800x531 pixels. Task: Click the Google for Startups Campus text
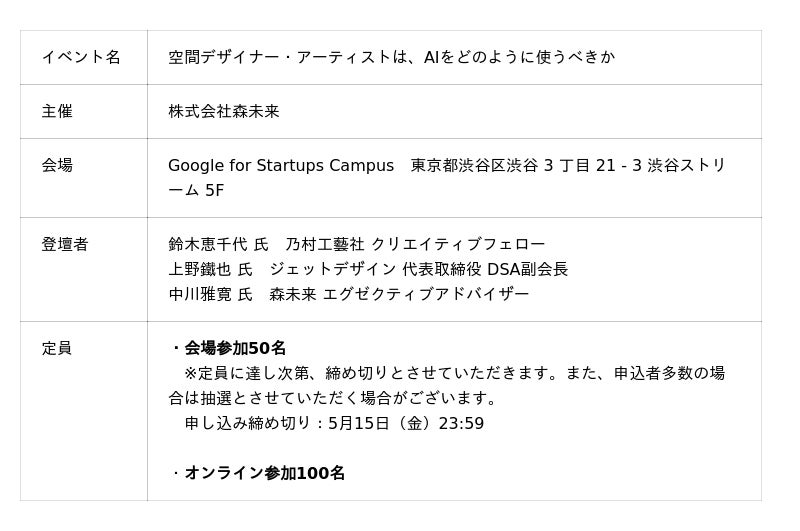281,165
